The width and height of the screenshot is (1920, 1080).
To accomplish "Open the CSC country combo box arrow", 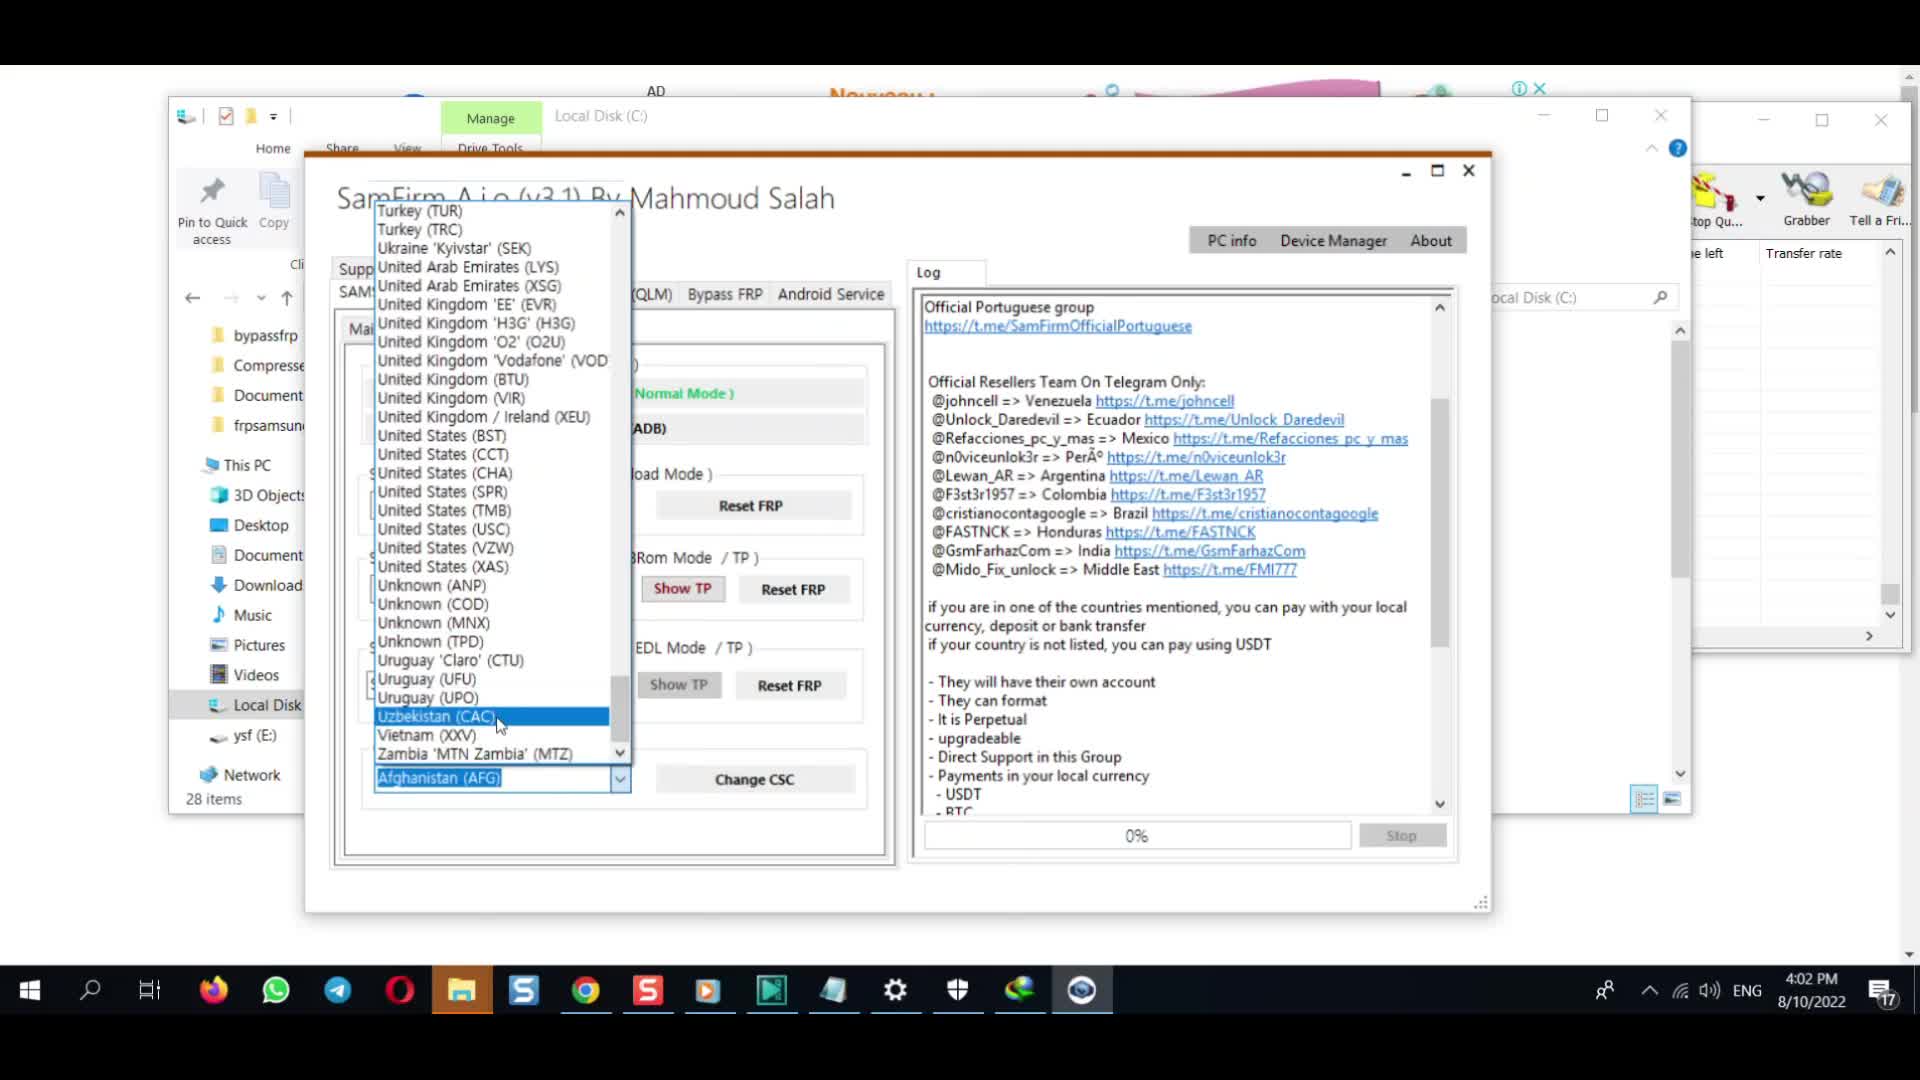I will tap(620, 779).
